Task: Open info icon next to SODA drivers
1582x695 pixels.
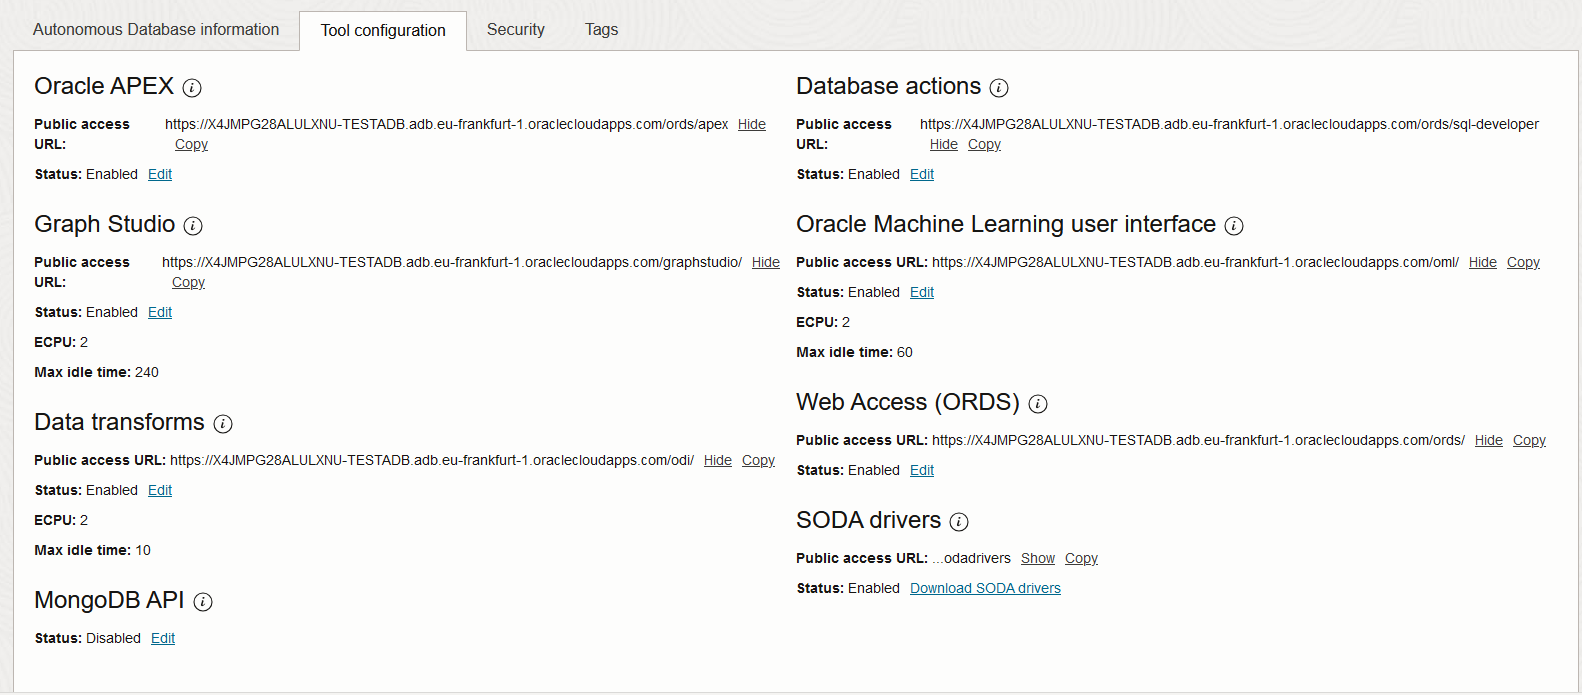Action: coord(959,522)
